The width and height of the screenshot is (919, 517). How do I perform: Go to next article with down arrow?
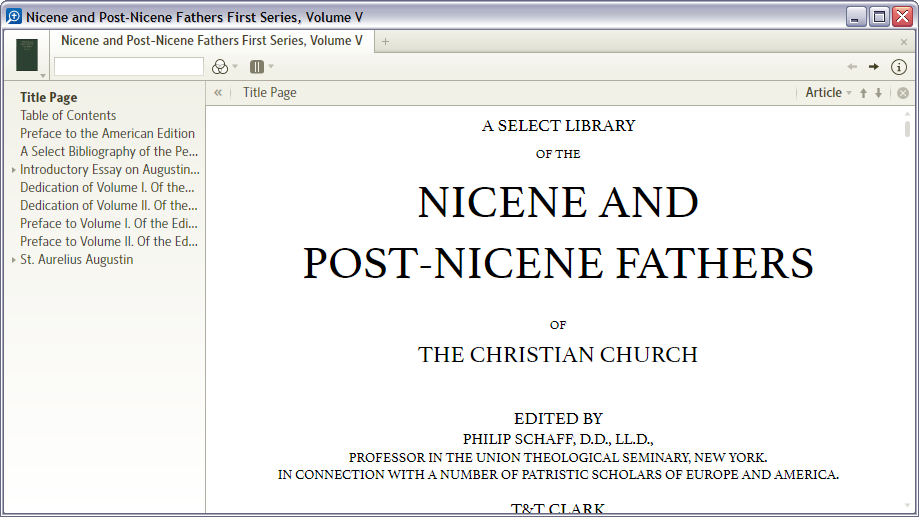[x=879, y=93]
